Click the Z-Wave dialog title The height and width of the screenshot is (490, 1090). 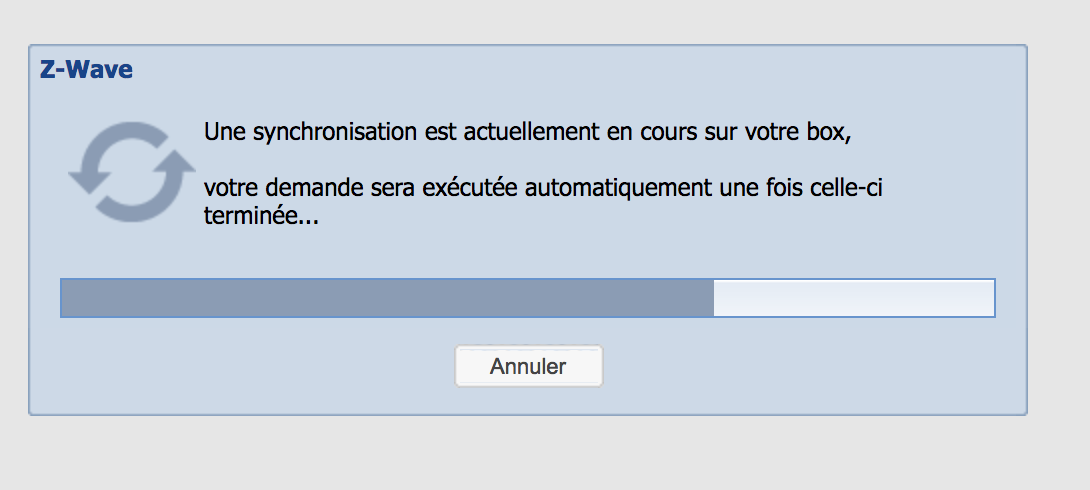(x=86, y=70)
